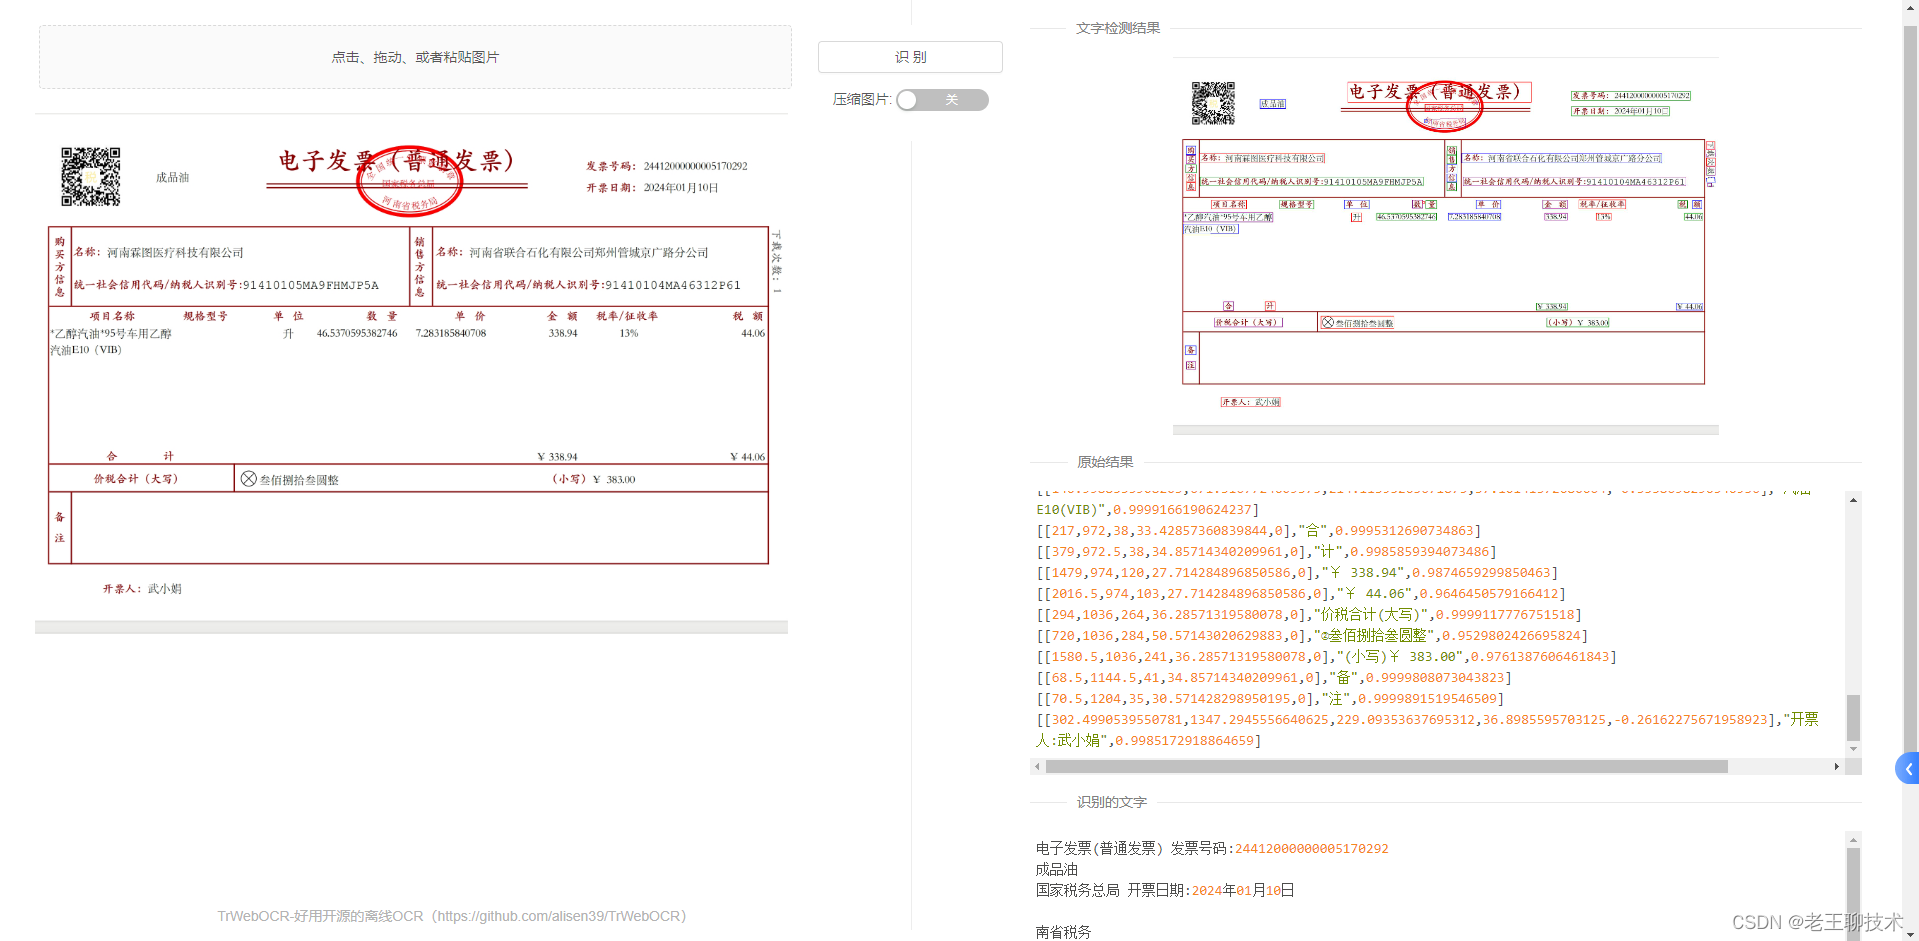1919x941 pixels.
Task: Click the circled stamp in detection preview
Action: 1444,107
